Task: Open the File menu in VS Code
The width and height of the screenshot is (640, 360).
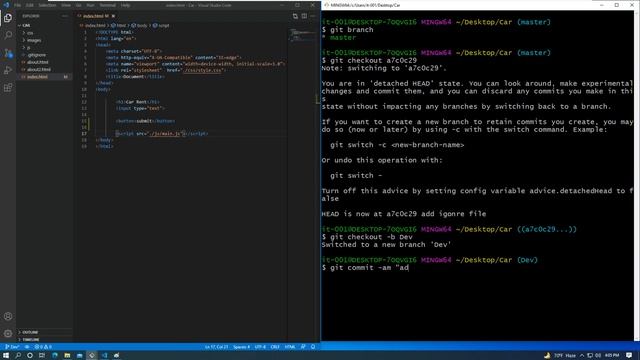Action: (x=18, y=5)
